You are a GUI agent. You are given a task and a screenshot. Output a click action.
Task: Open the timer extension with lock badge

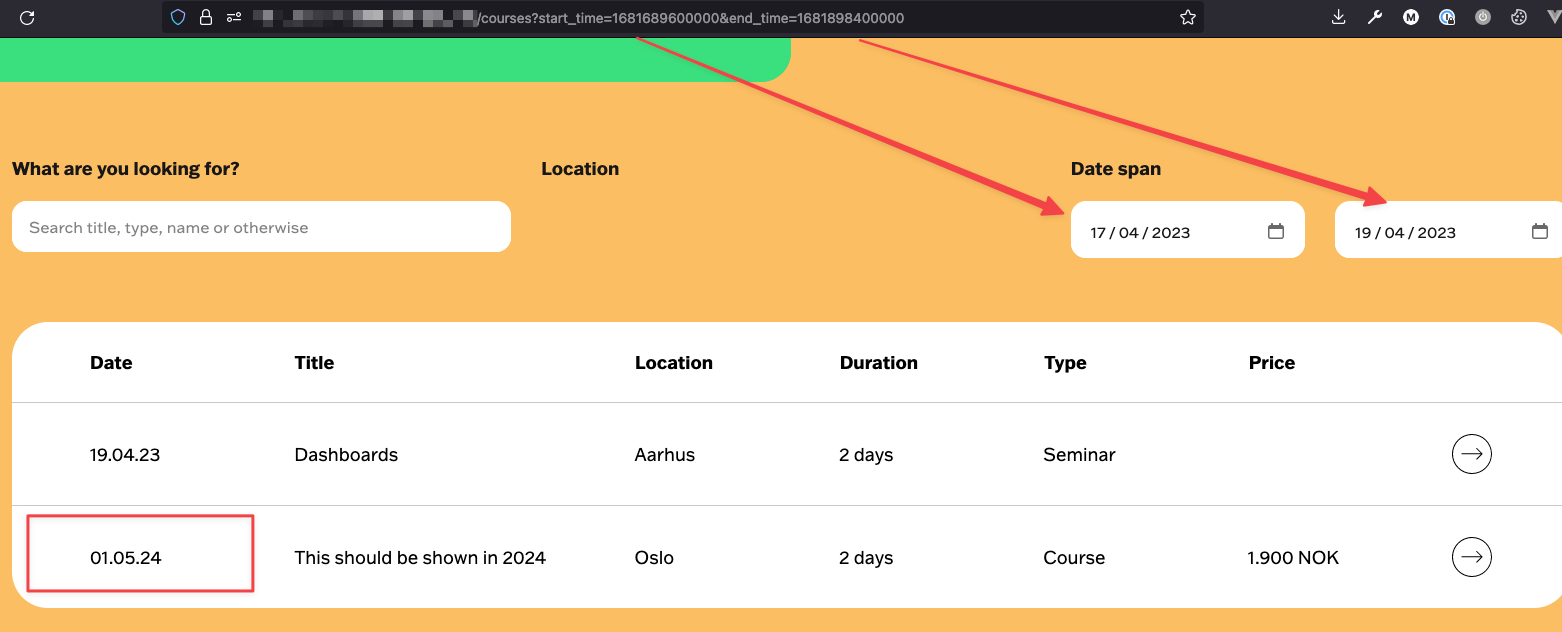point(1447,17)
